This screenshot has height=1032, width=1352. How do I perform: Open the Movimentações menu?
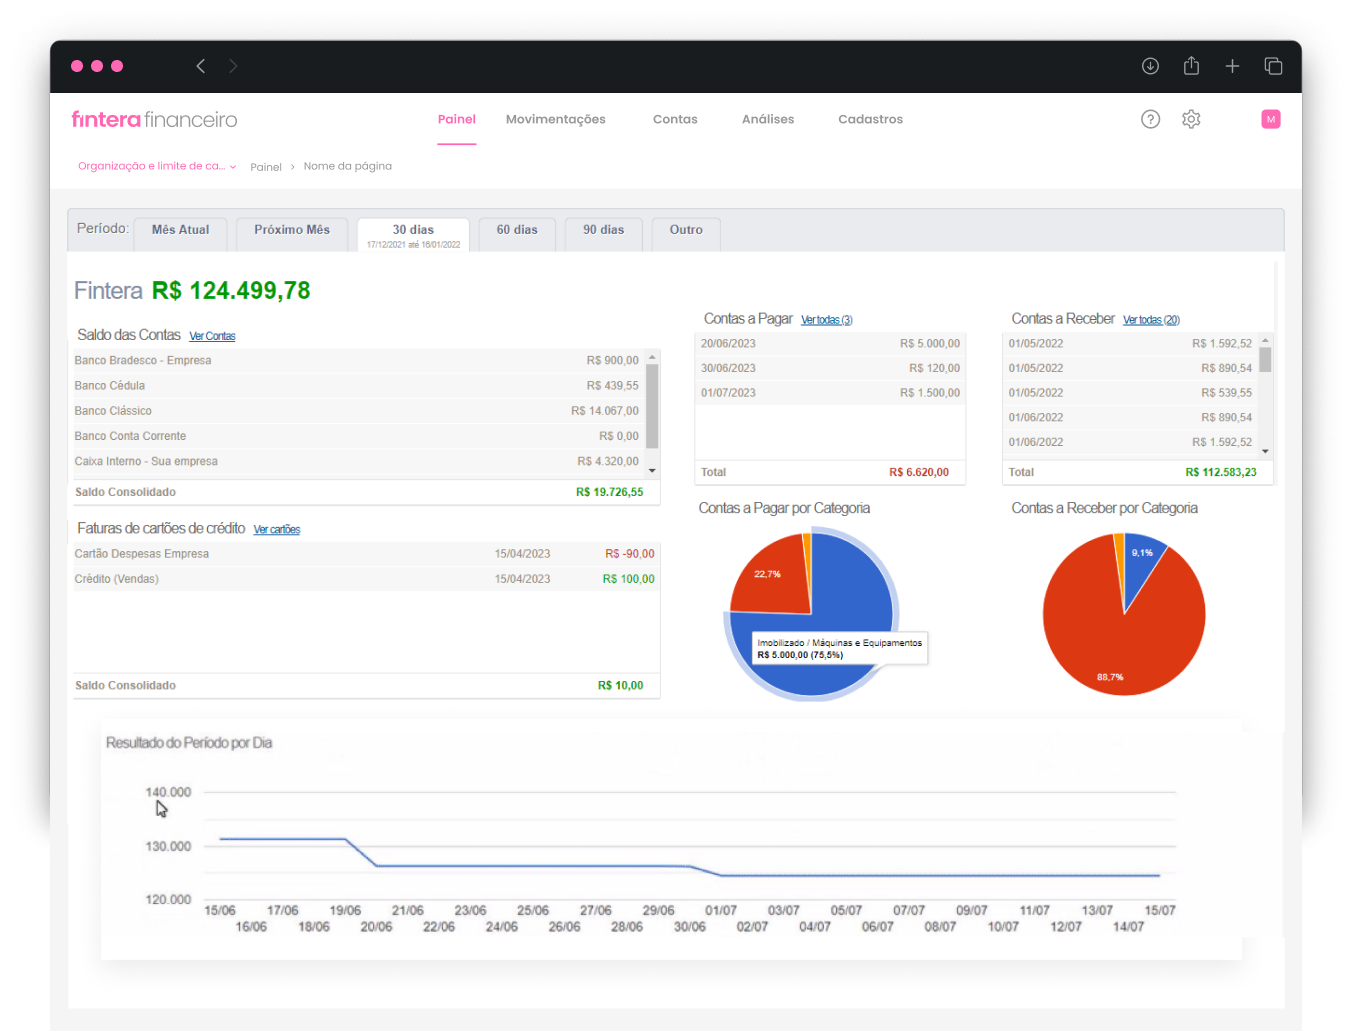tap(556, 119)
